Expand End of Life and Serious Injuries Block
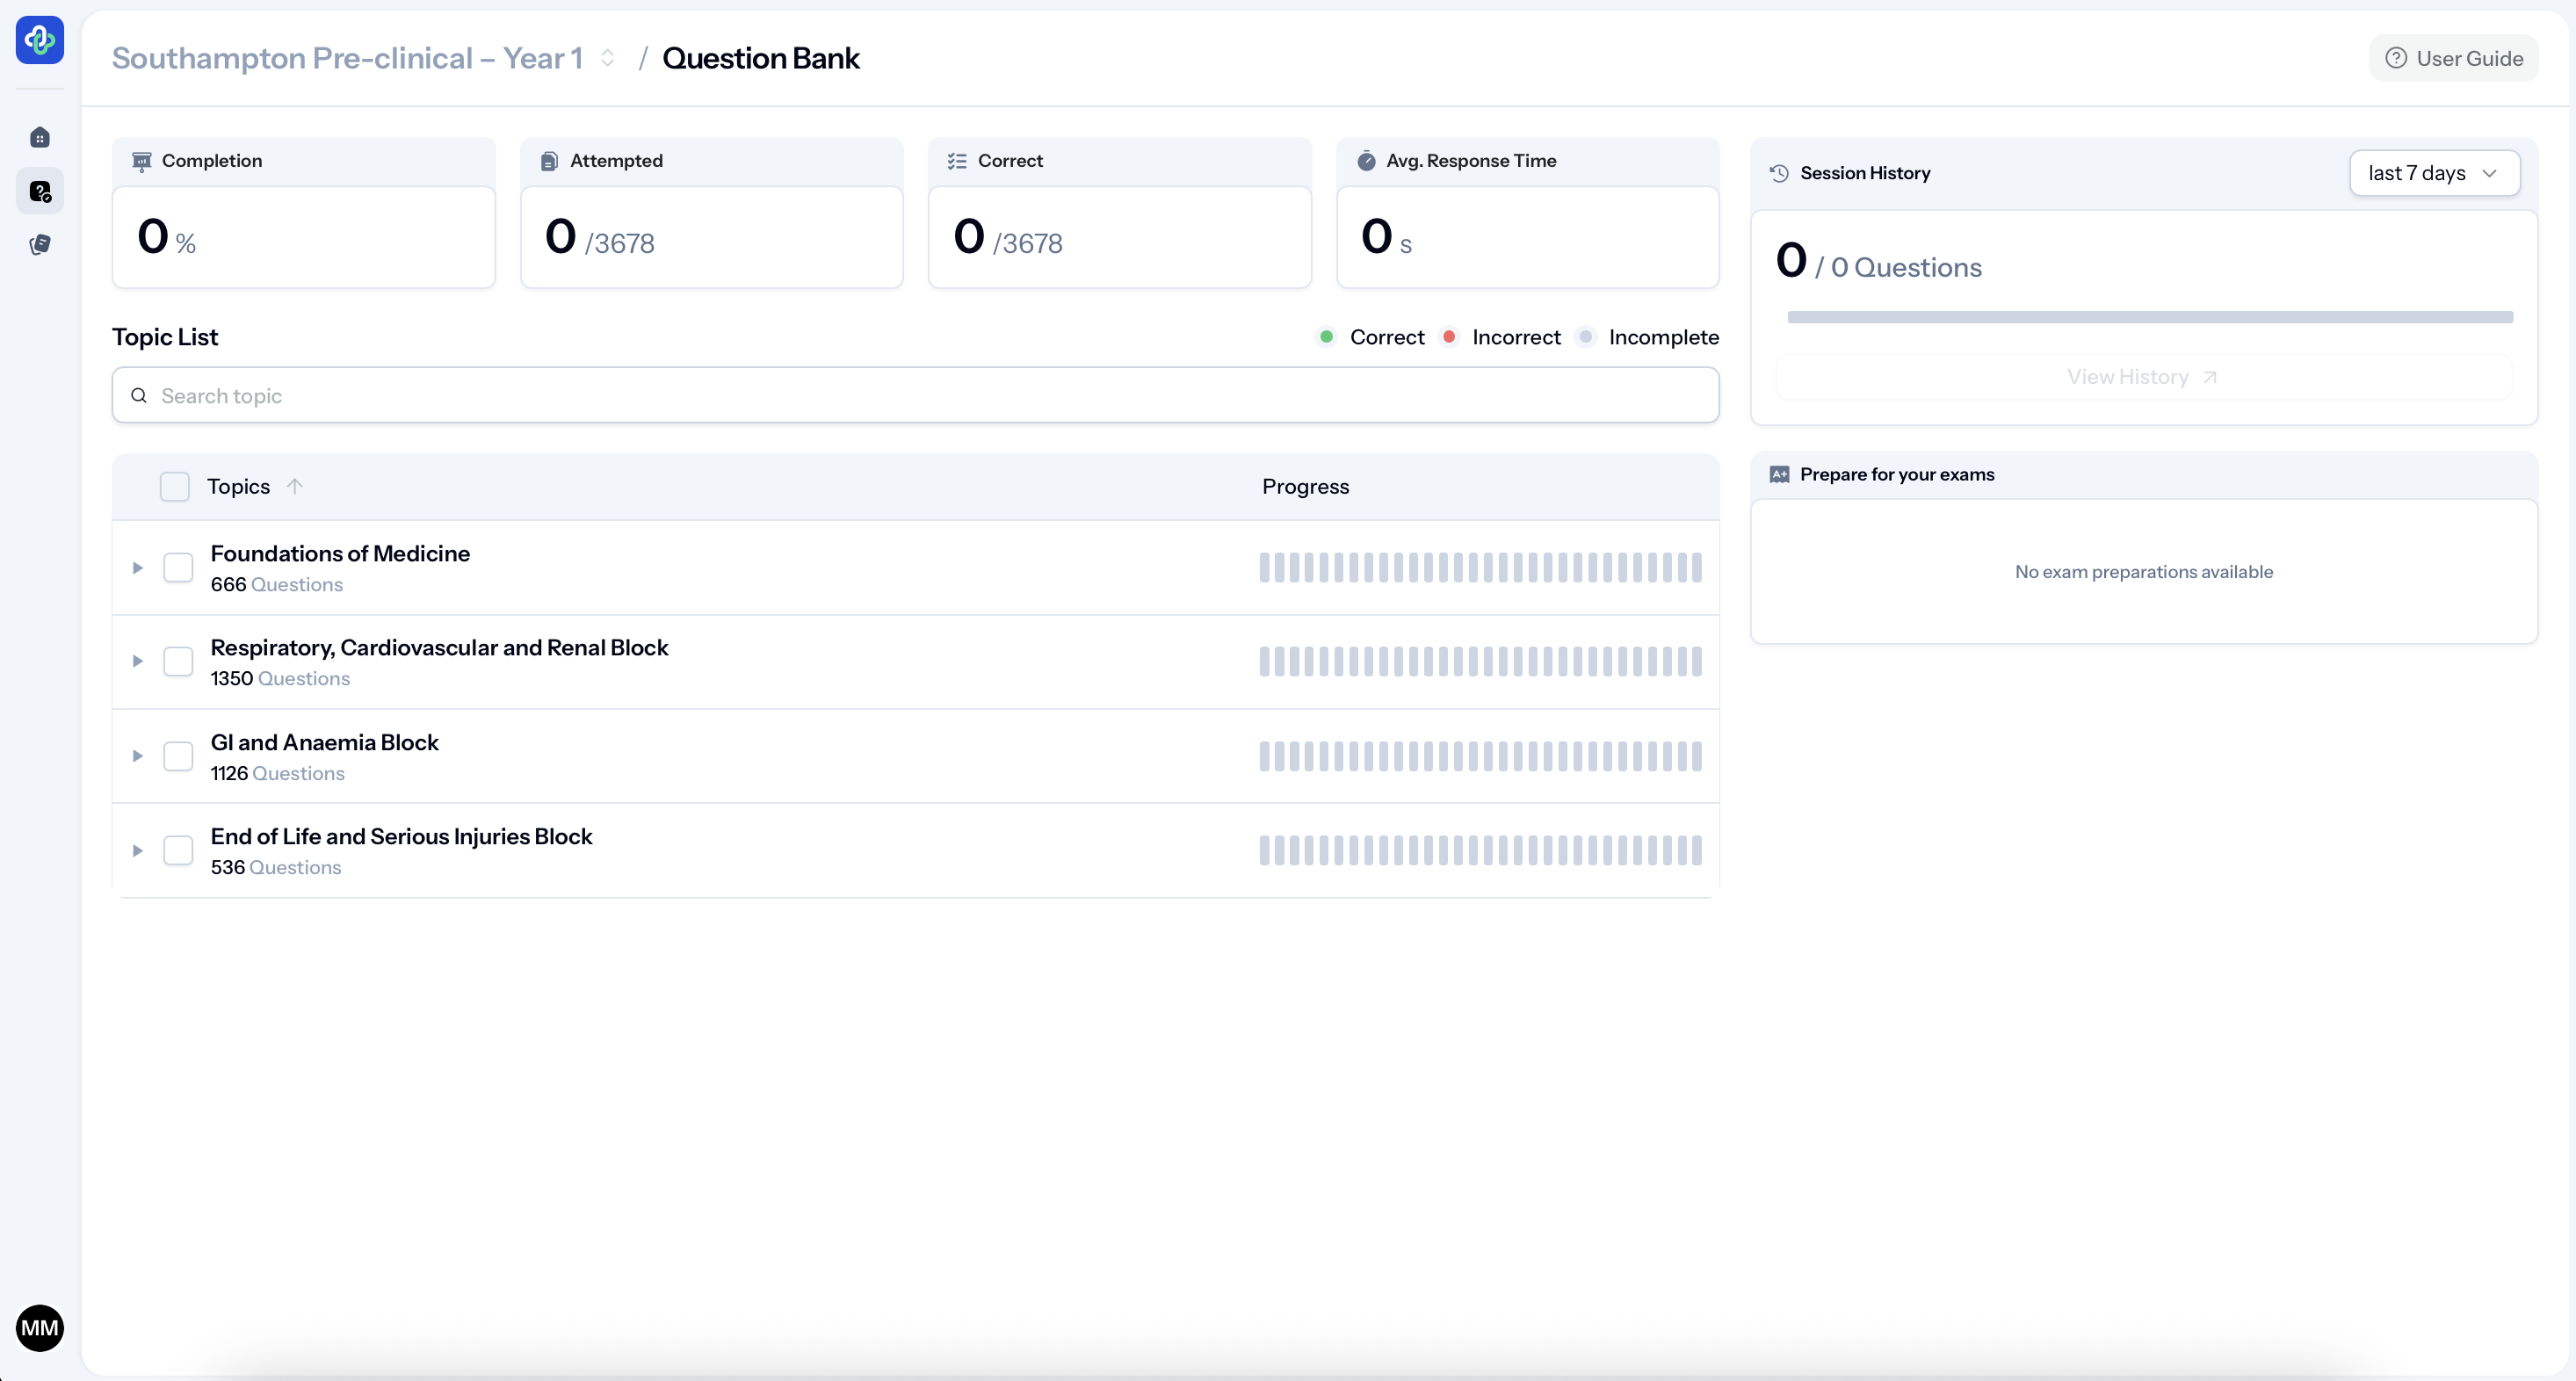Viewport: 2576px width, 1381px height. pos(138,851)
